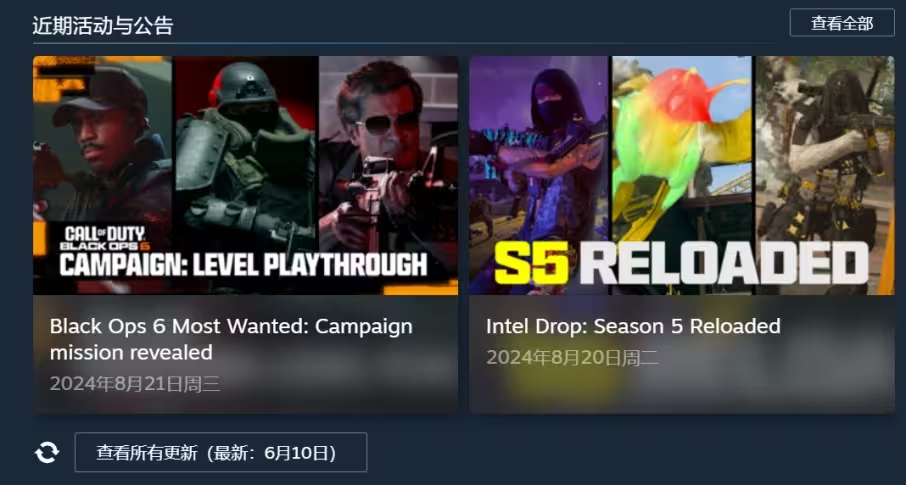Screen dimensions: 906x485
Task: Click the yellow S5 logo text
Action: 531,263
